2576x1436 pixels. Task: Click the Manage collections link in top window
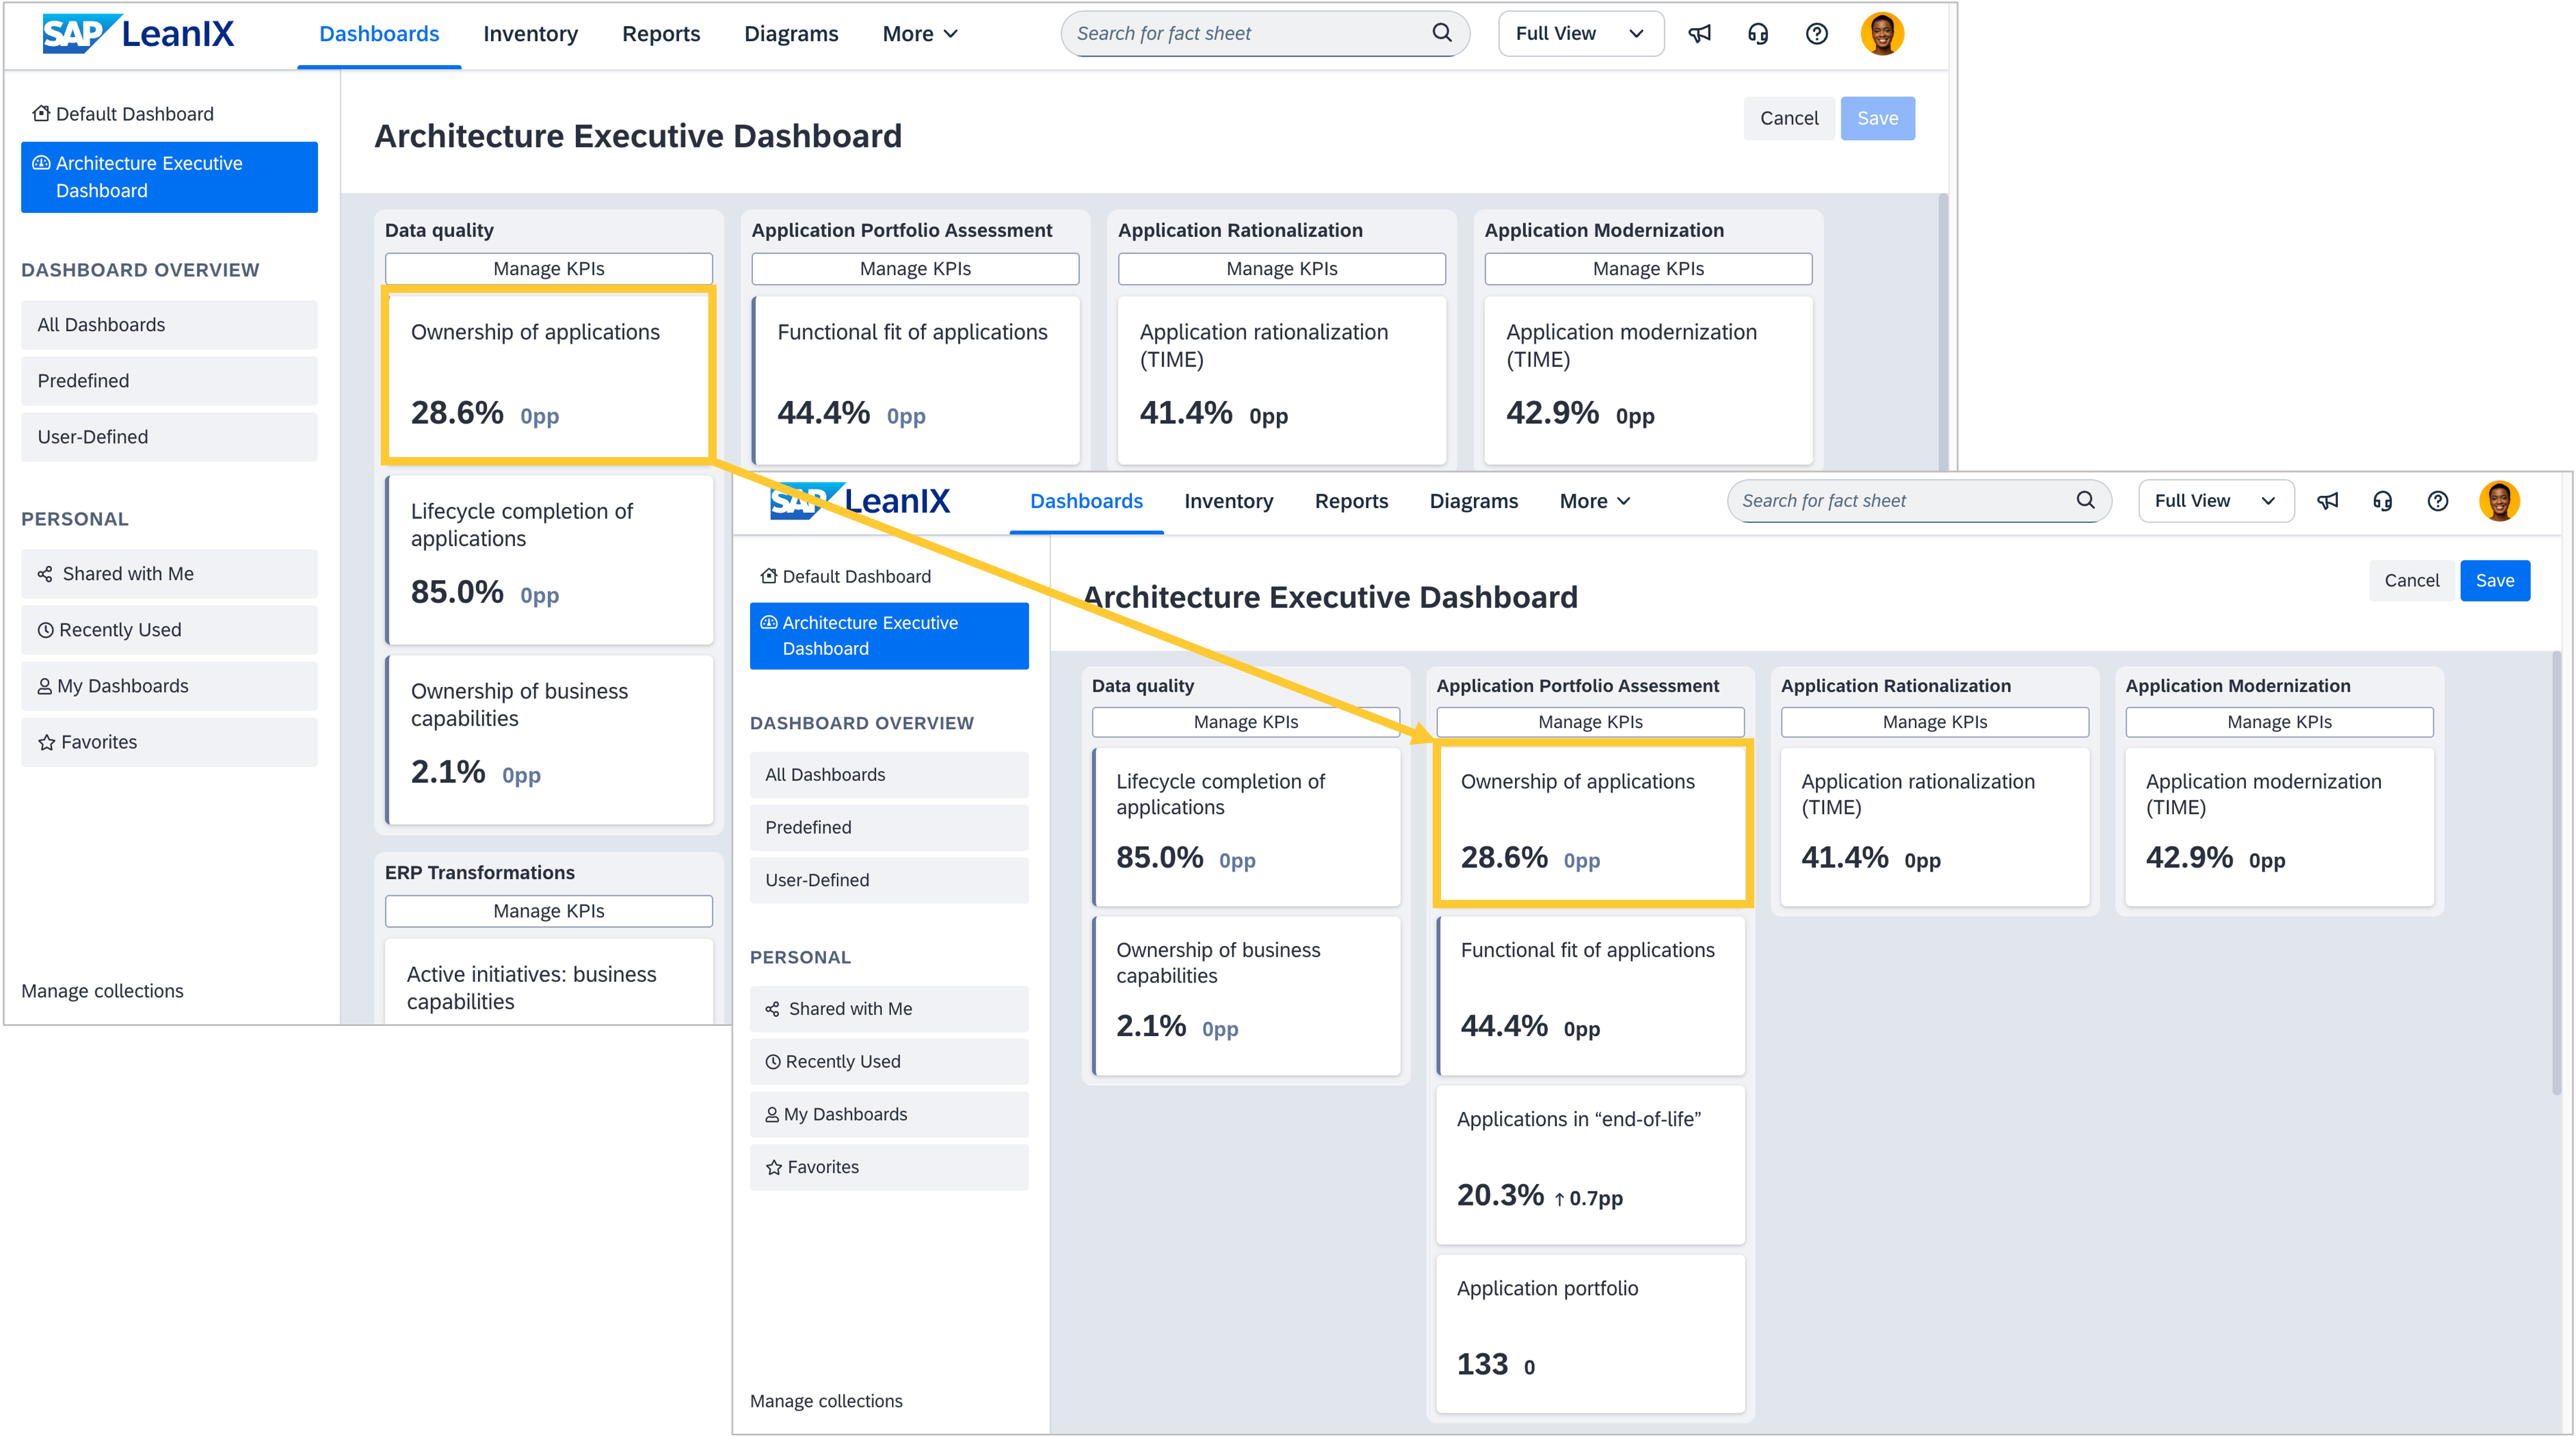coord(102,991)
